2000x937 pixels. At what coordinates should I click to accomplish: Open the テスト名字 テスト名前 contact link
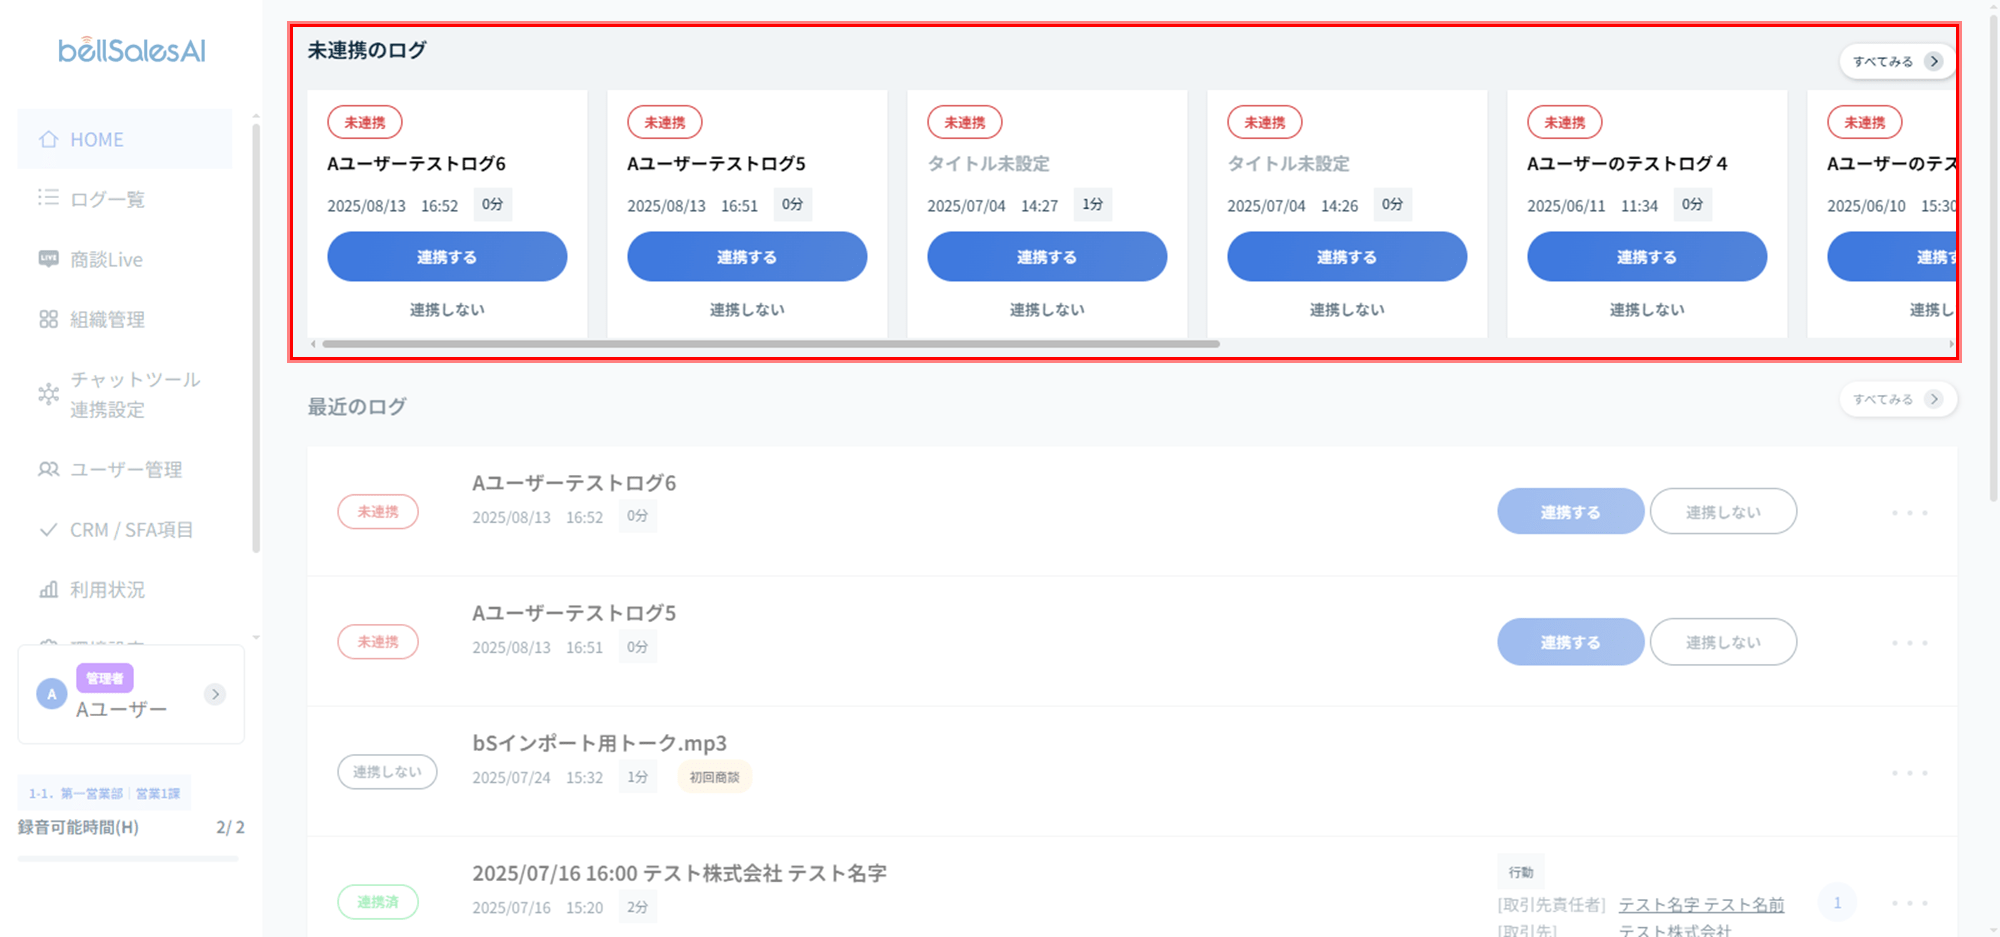click(x=1701, y=905)
